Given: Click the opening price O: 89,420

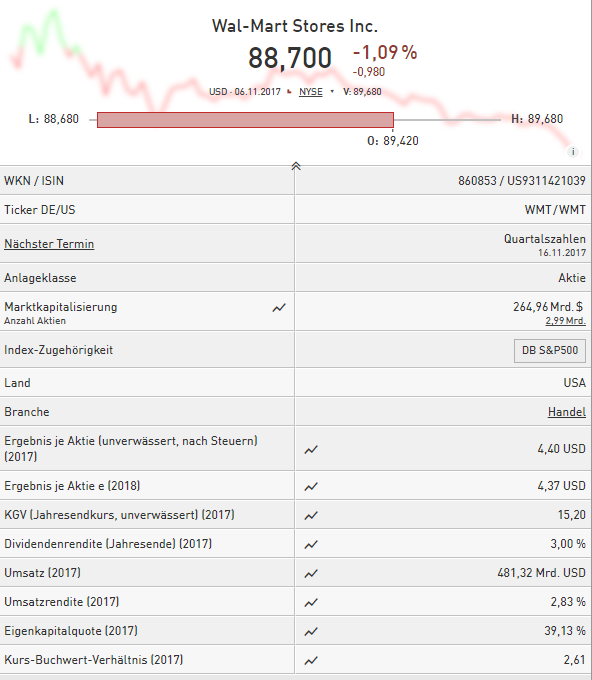Looking at the screenshot, I should [x=393, y=141].
